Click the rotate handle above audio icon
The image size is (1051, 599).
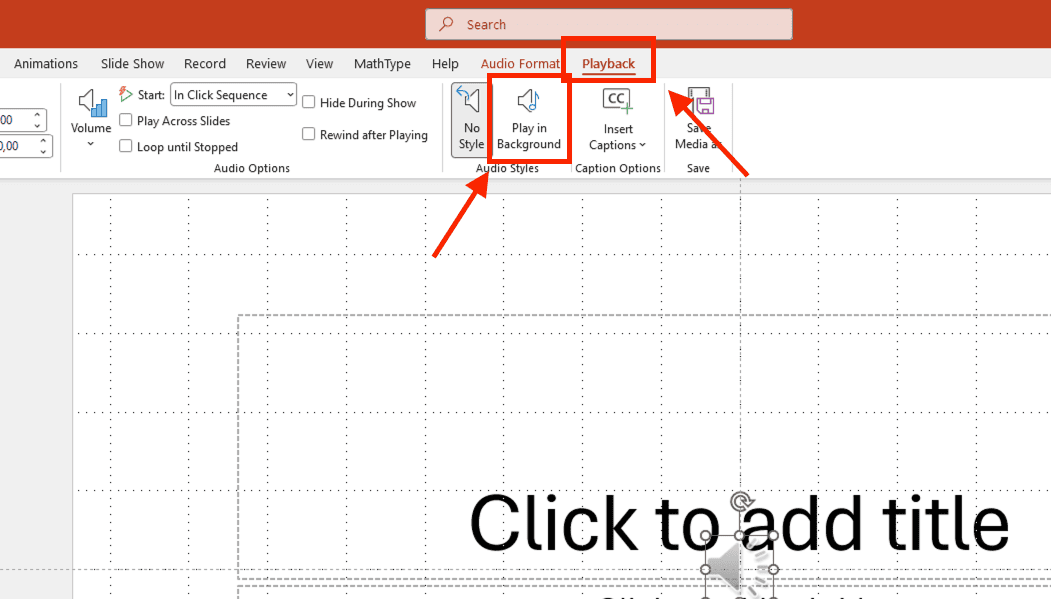(741, 501)
